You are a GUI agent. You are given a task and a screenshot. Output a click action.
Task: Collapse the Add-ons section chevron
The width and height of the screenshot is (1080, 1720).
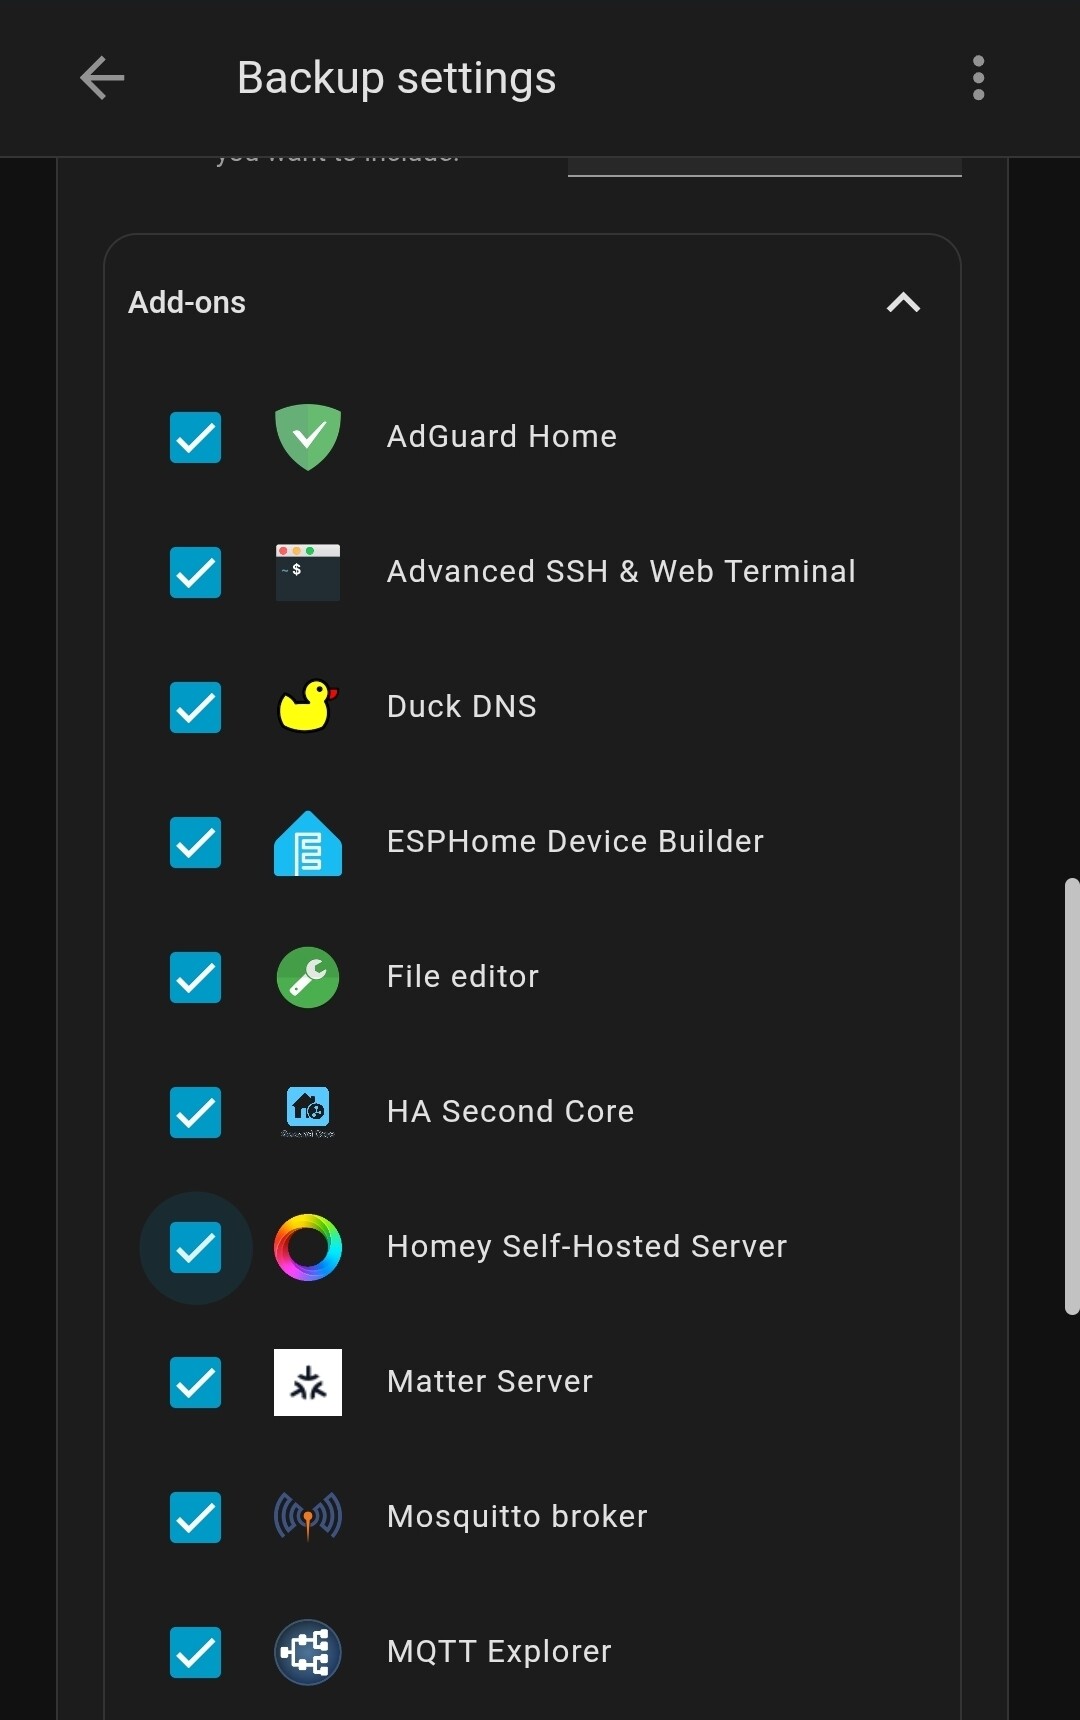click(903, 302)
